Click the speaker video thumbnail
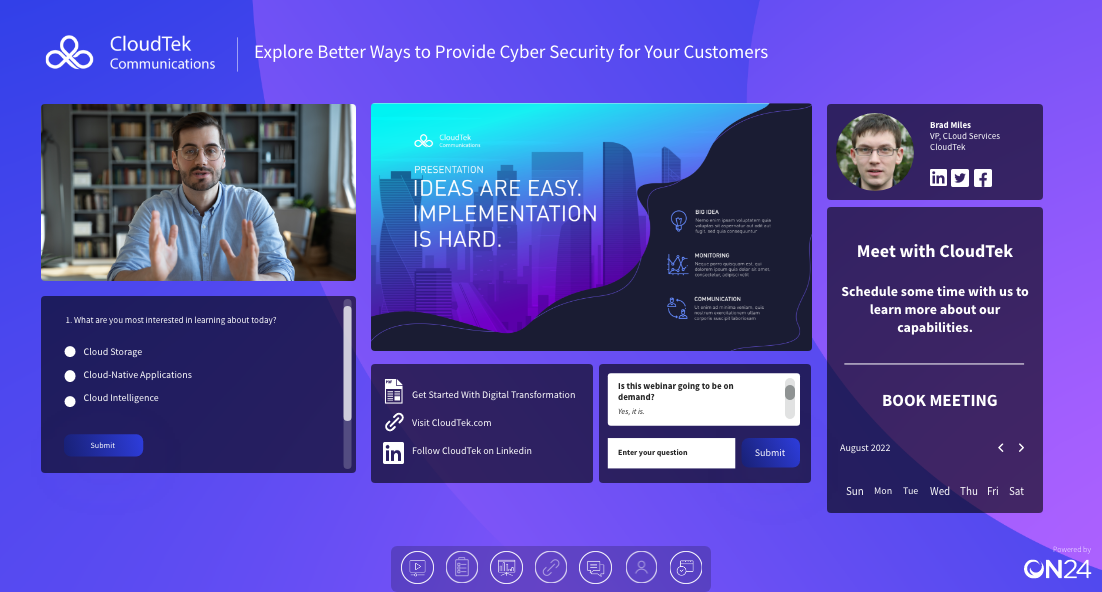 [x=198, y=192]
